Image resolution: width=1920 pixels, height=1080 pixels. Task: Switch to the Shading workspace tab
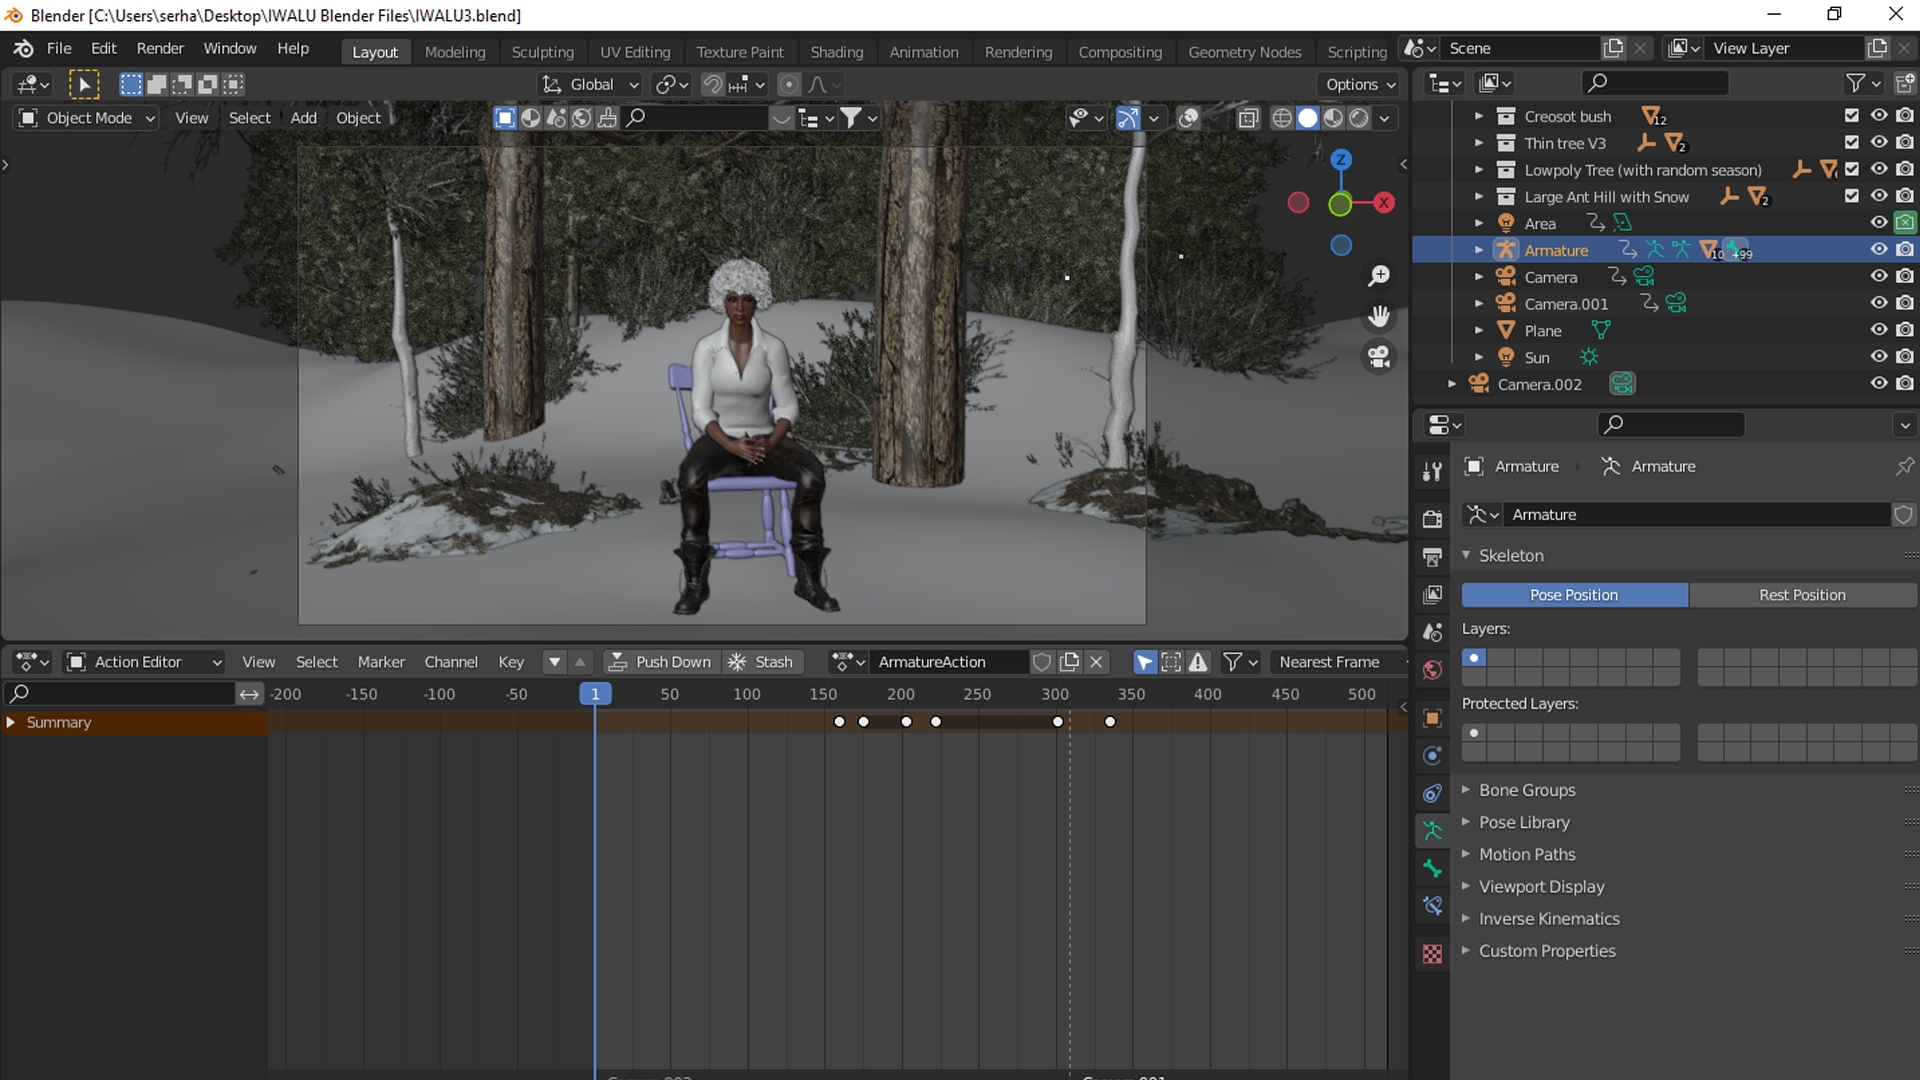[836, 52]
